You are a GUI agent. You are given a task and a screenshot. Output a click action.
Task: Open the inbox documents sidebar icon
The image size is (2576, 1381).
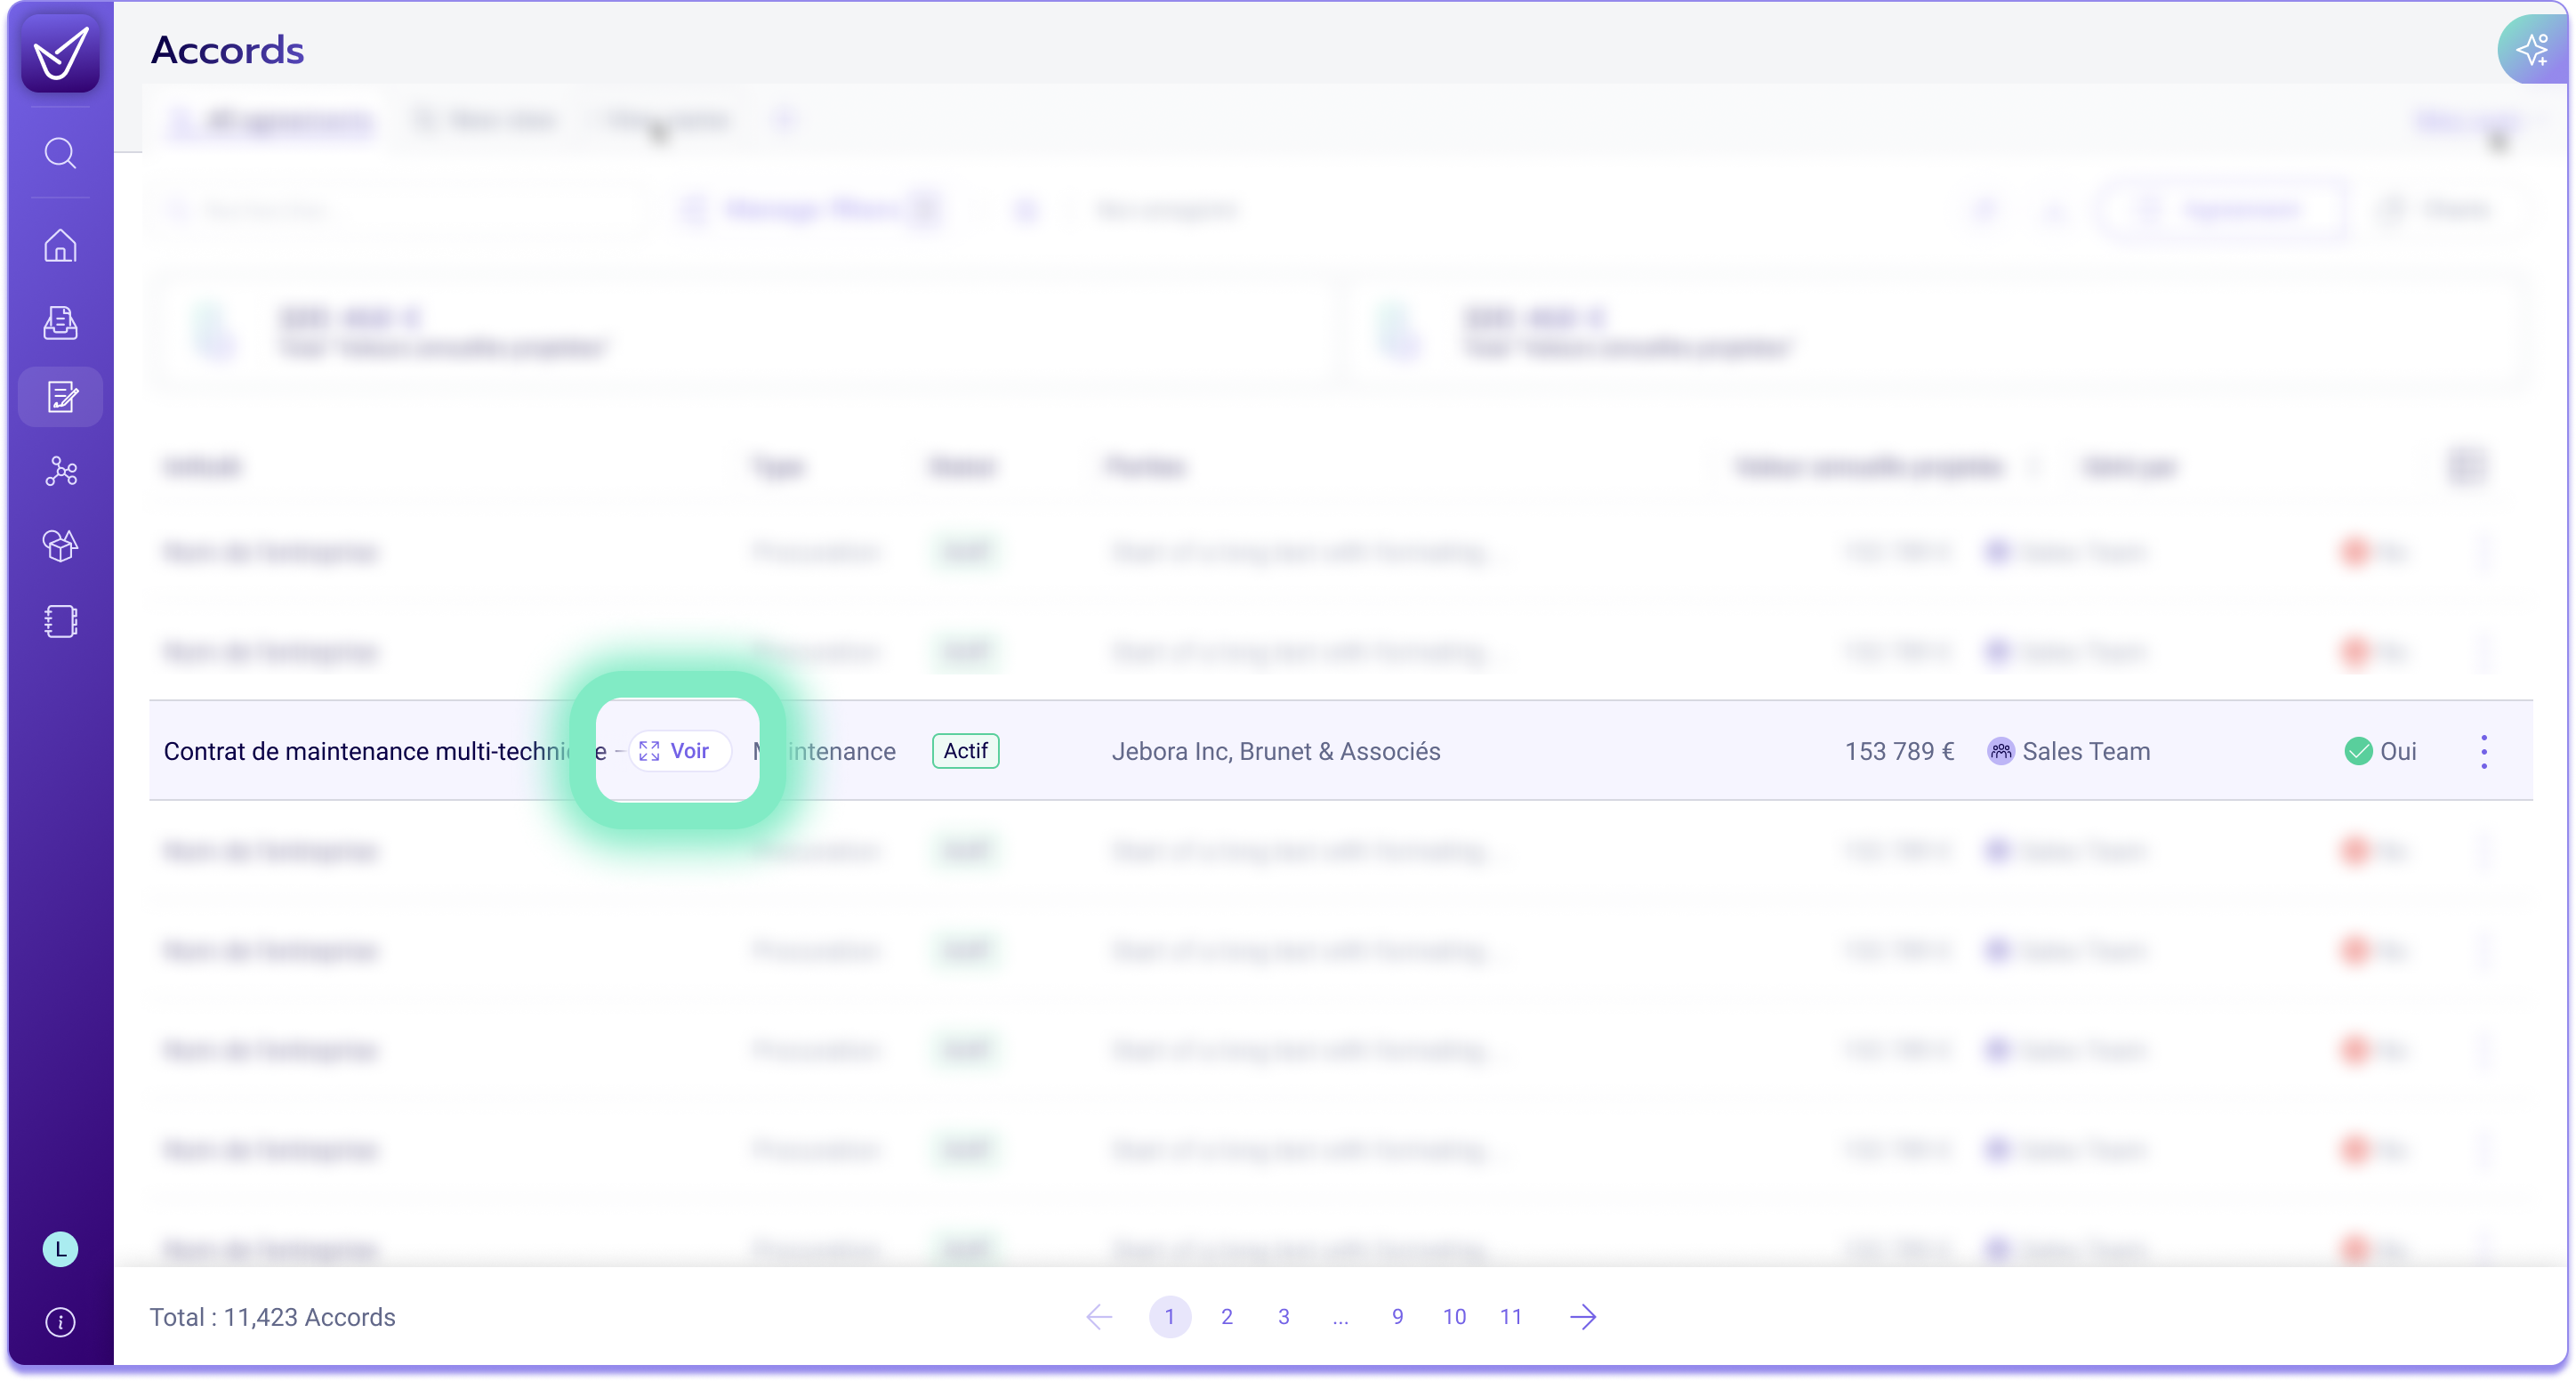[x=60, y=322]
